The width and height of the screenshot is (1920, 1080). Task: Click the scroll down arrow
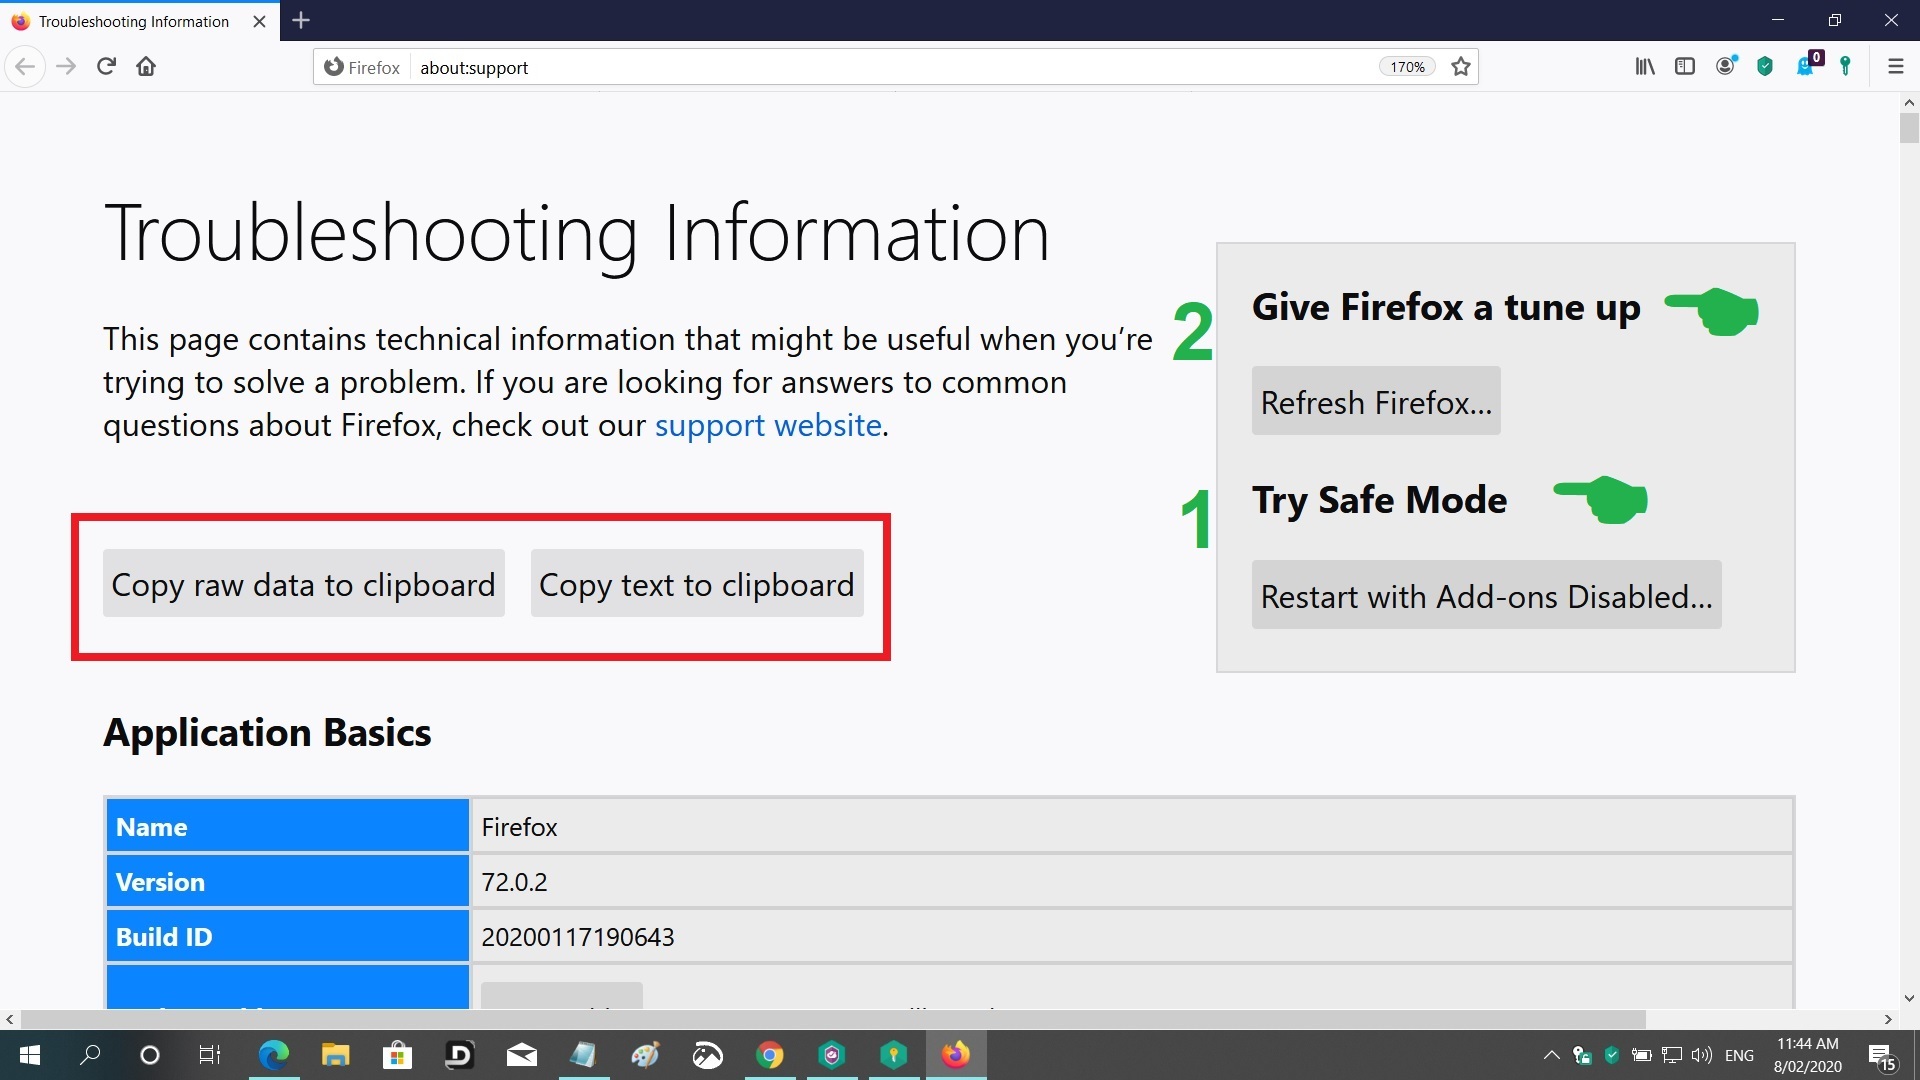point(1909,998)
